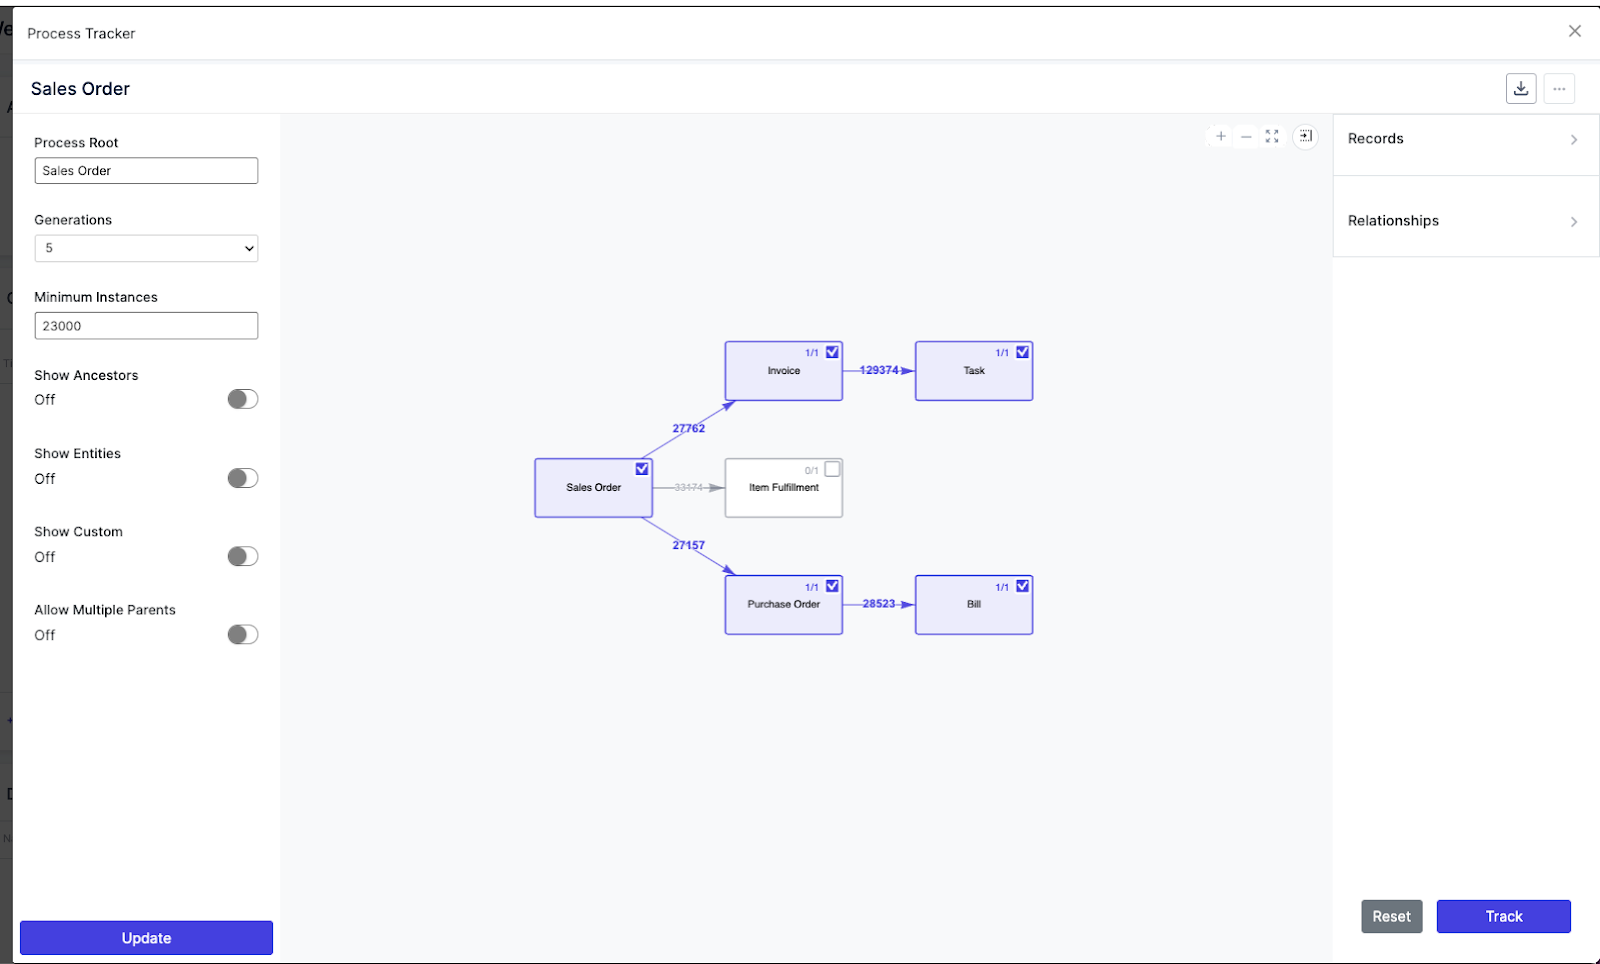1600x964 pixels.
Task: Click the download icon button
Action: [1521, 88]
